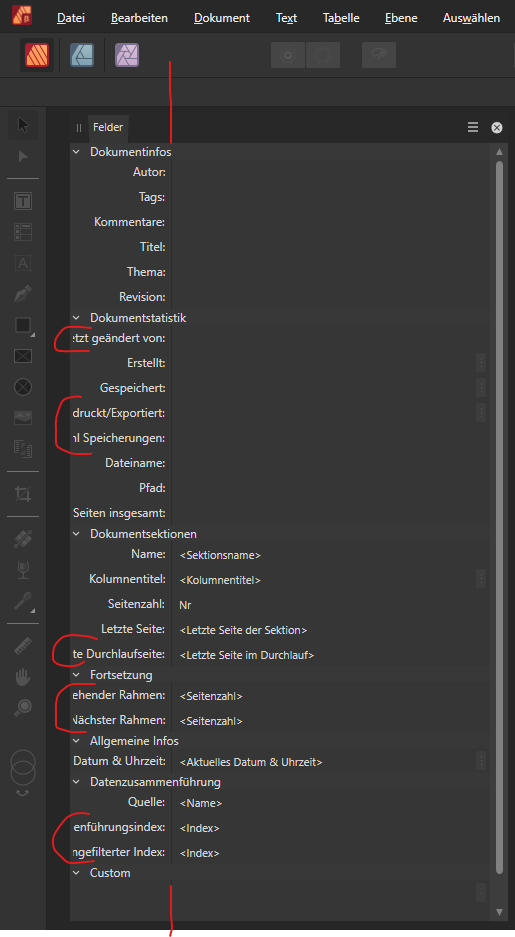Select the Frame Text tool
515x937 pixels.
pyautogui.click(x=23, y=201)
